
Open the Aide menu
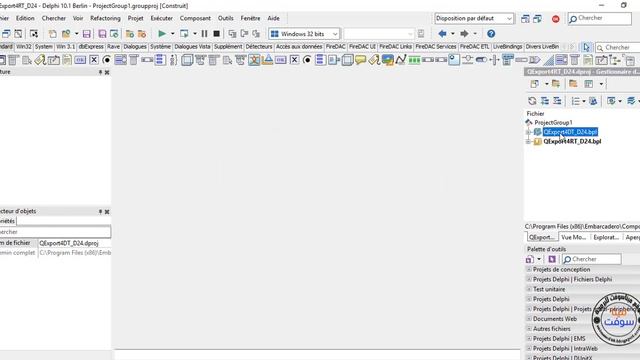(x=273, y=18)
